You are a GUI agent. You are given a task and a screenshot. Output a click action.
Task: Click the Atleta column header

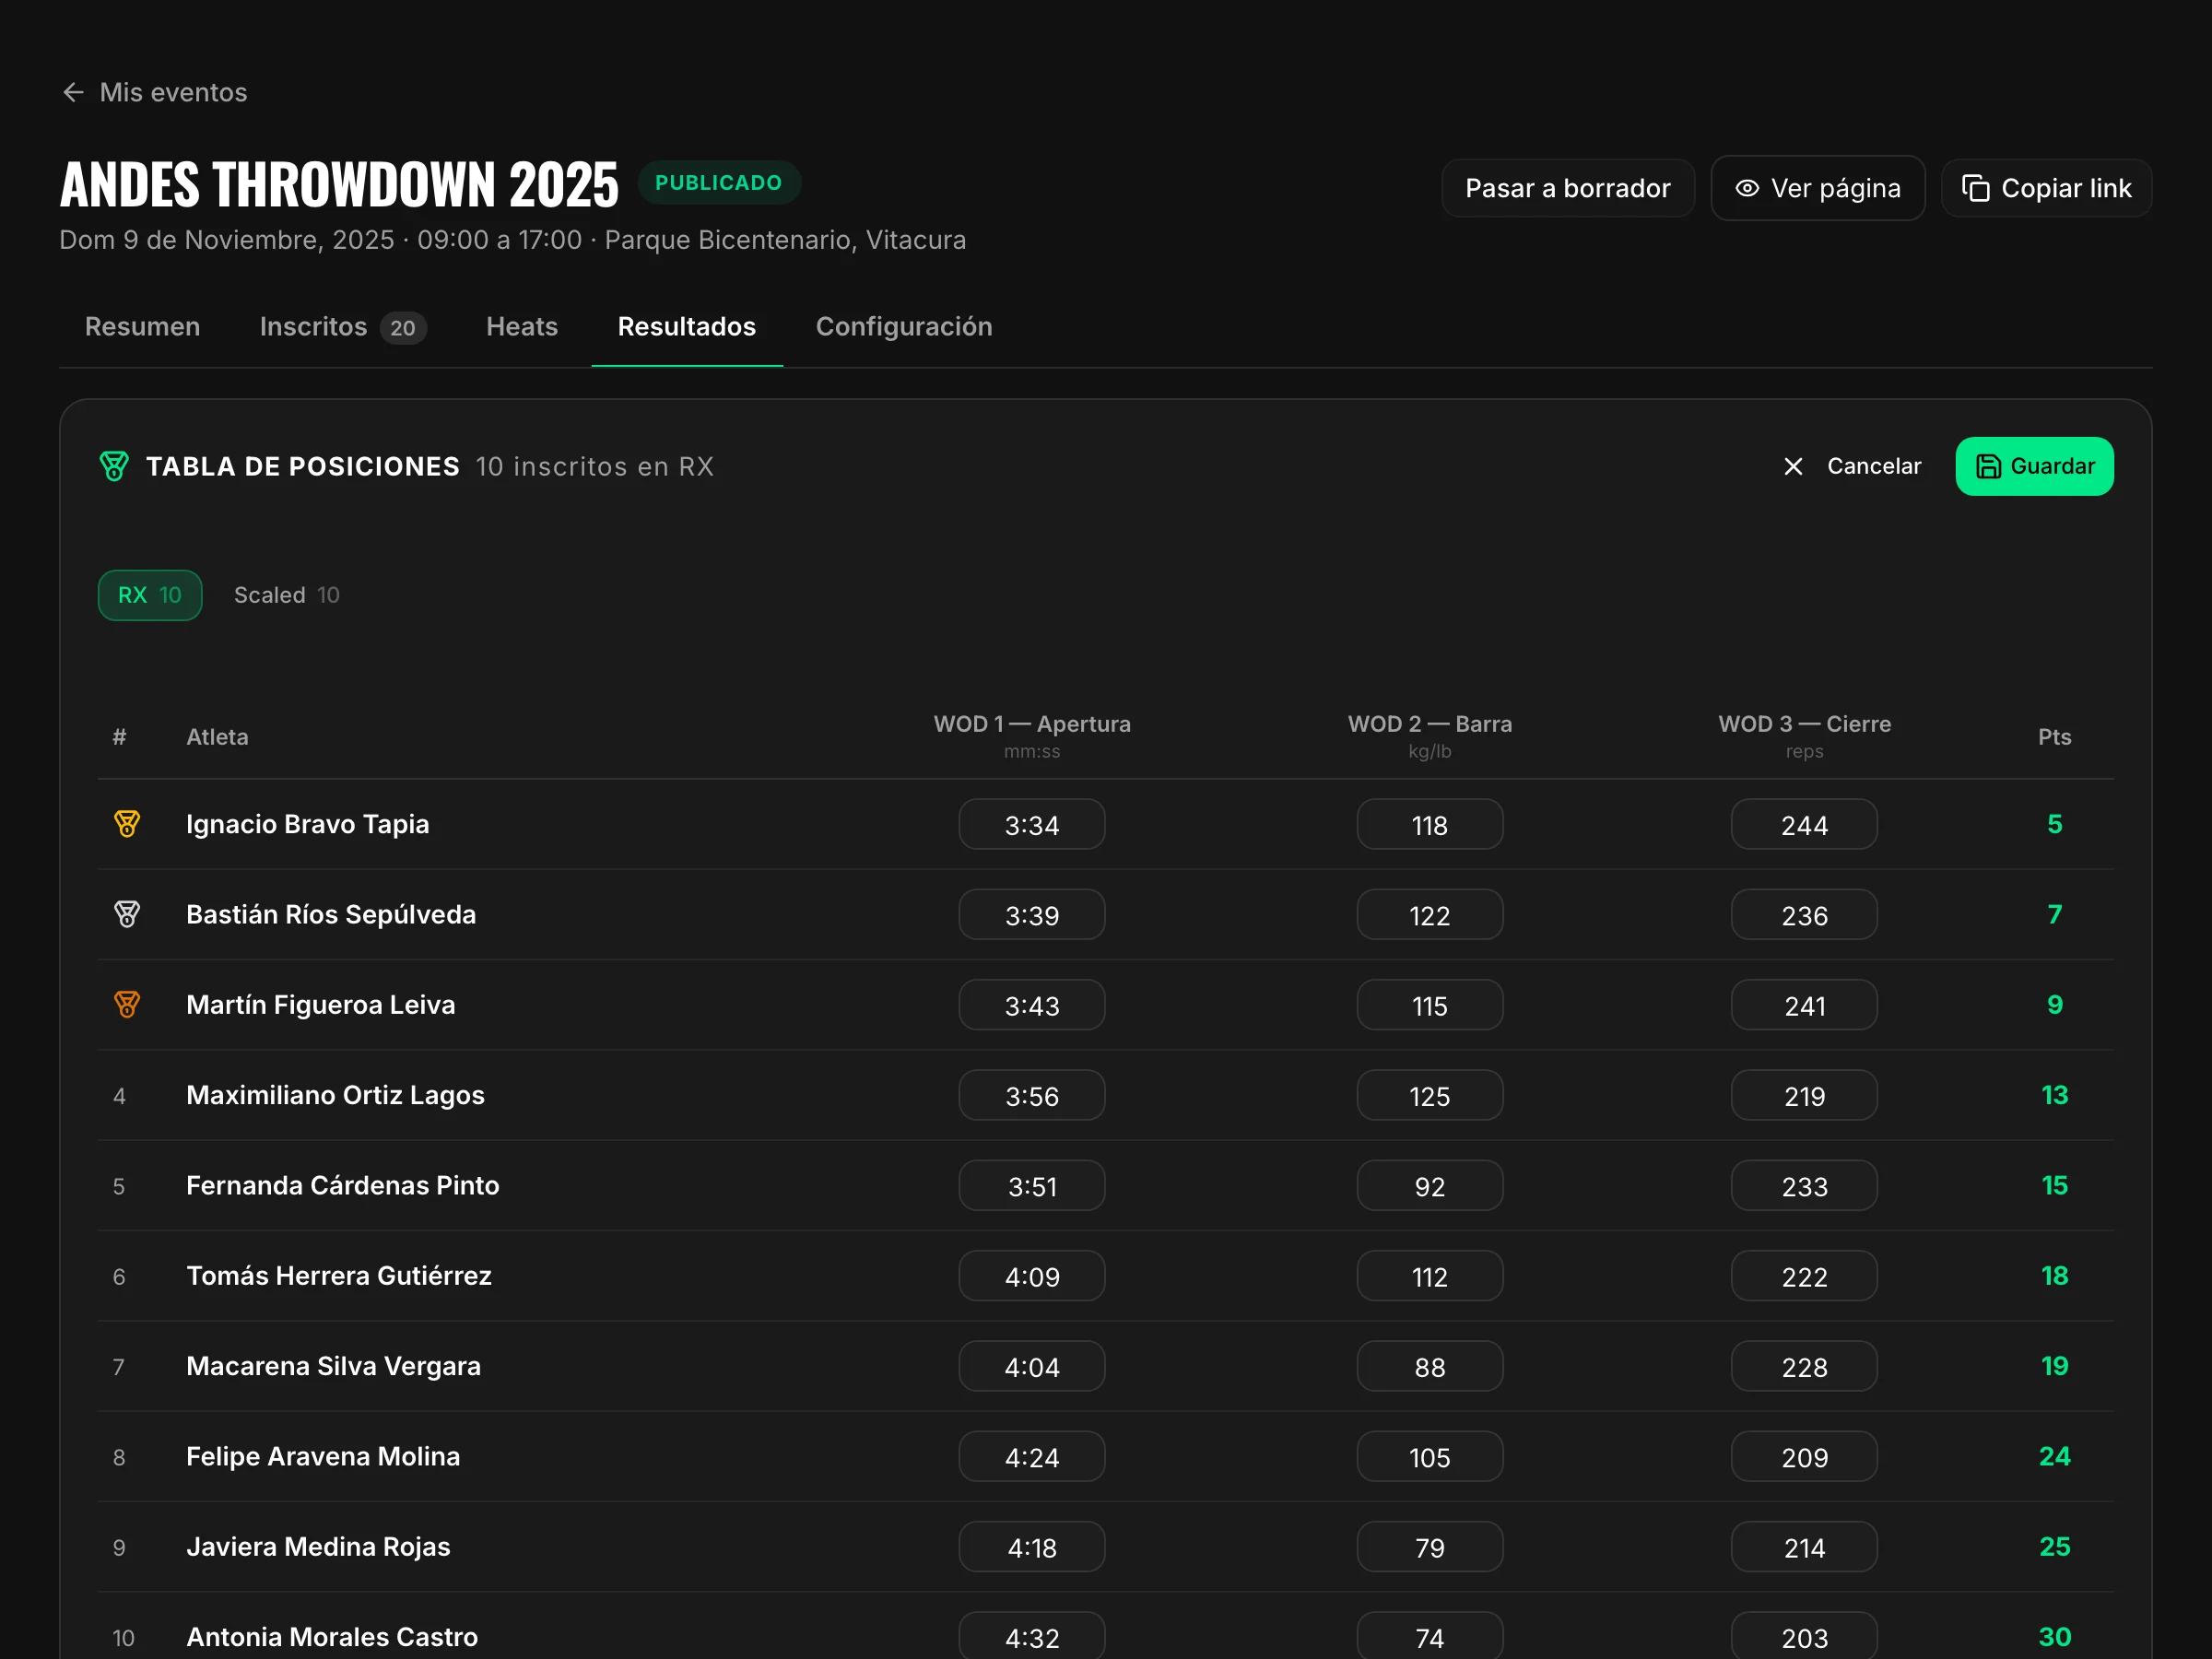(217, 737)
